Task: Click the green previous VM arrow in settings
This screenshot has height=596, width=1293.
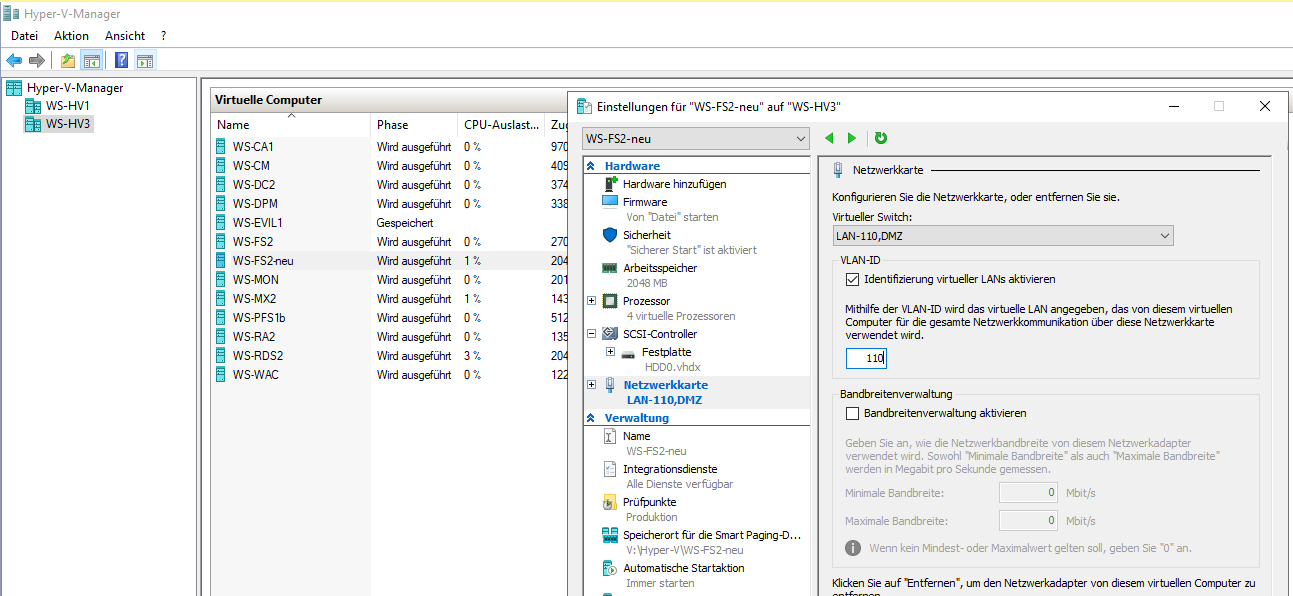Action: 829,138
